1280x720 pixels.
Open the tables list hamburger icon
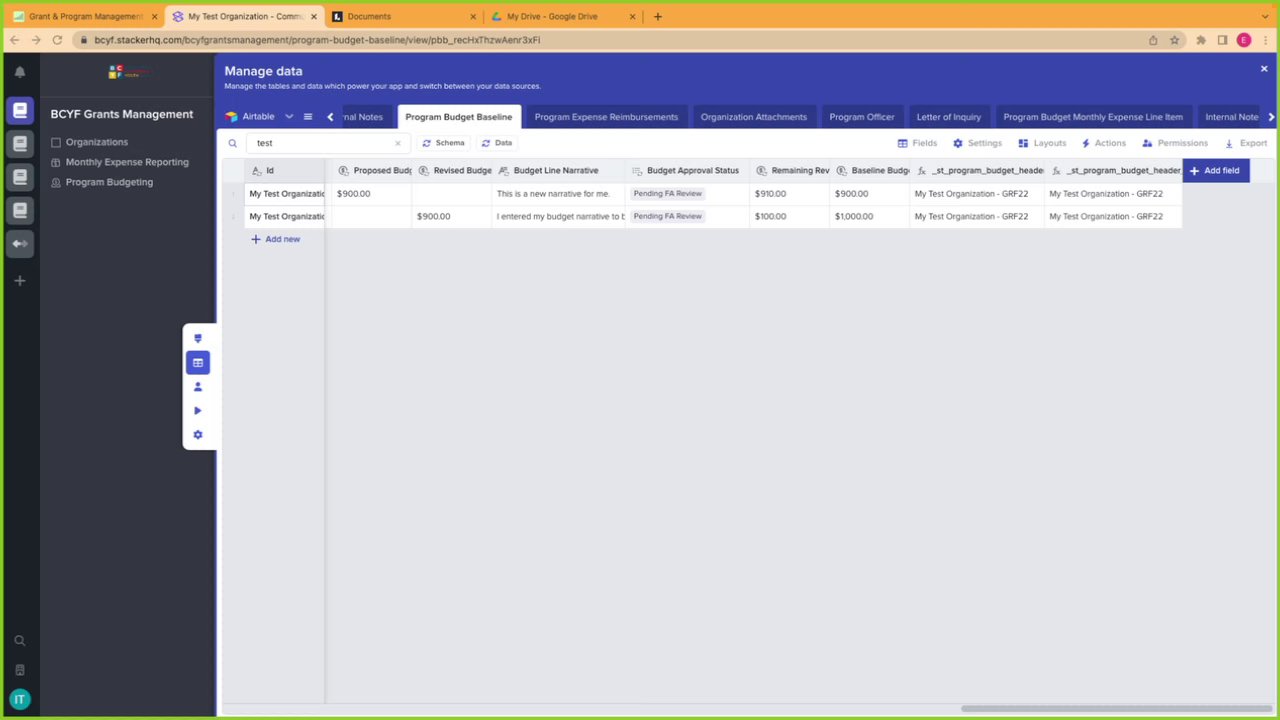[308, 117]
